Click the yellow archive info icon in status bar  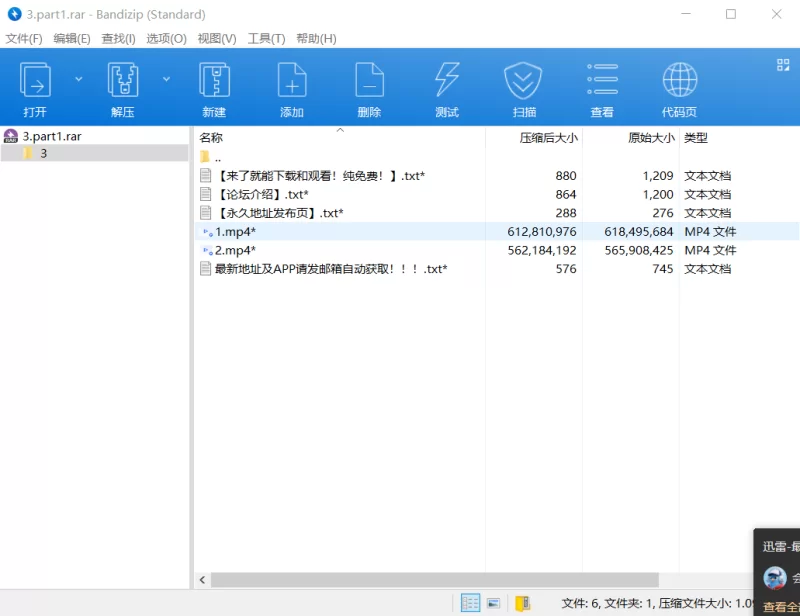point(522,603)
